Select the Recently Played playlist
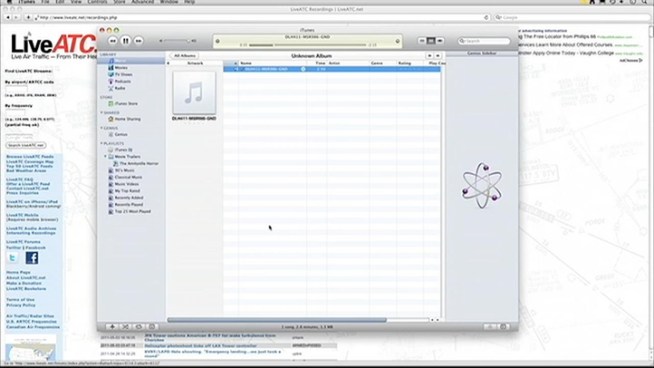This screenshot has height=368, width=654. tap(128, 204)
